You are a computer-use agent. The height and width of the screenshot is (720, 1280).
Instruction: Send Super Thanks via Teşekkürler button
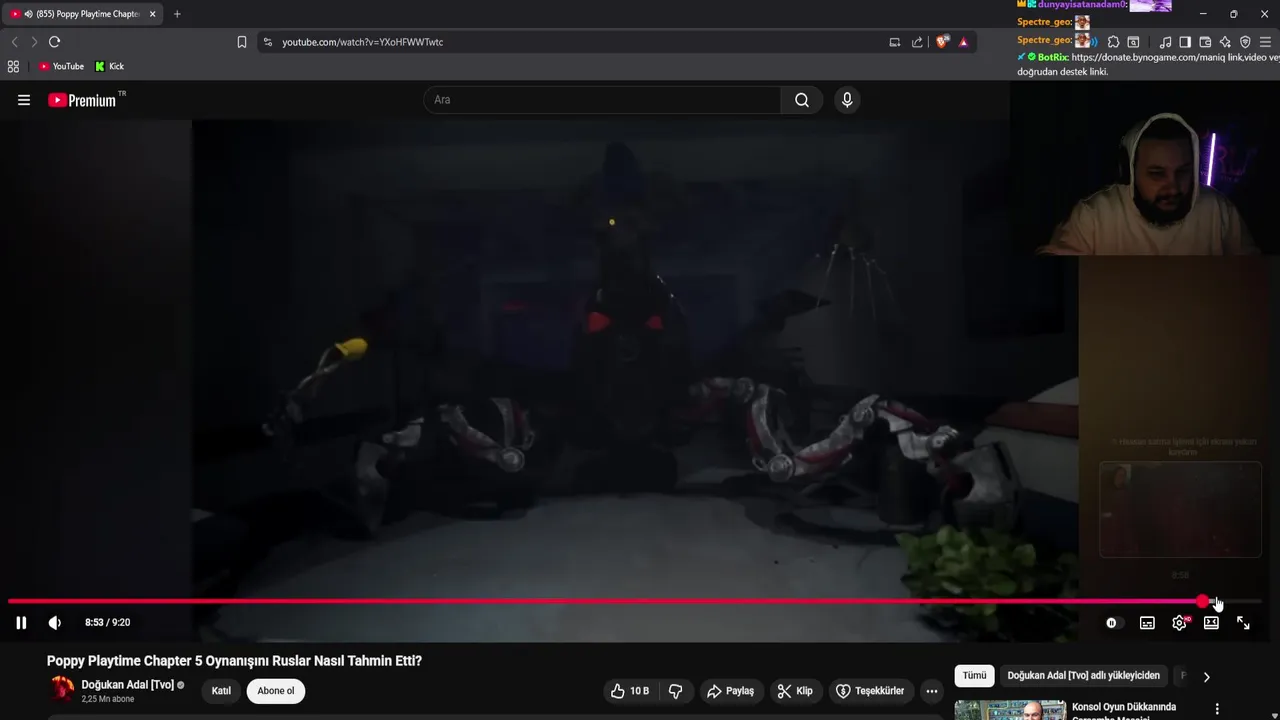tap(870, 691)
